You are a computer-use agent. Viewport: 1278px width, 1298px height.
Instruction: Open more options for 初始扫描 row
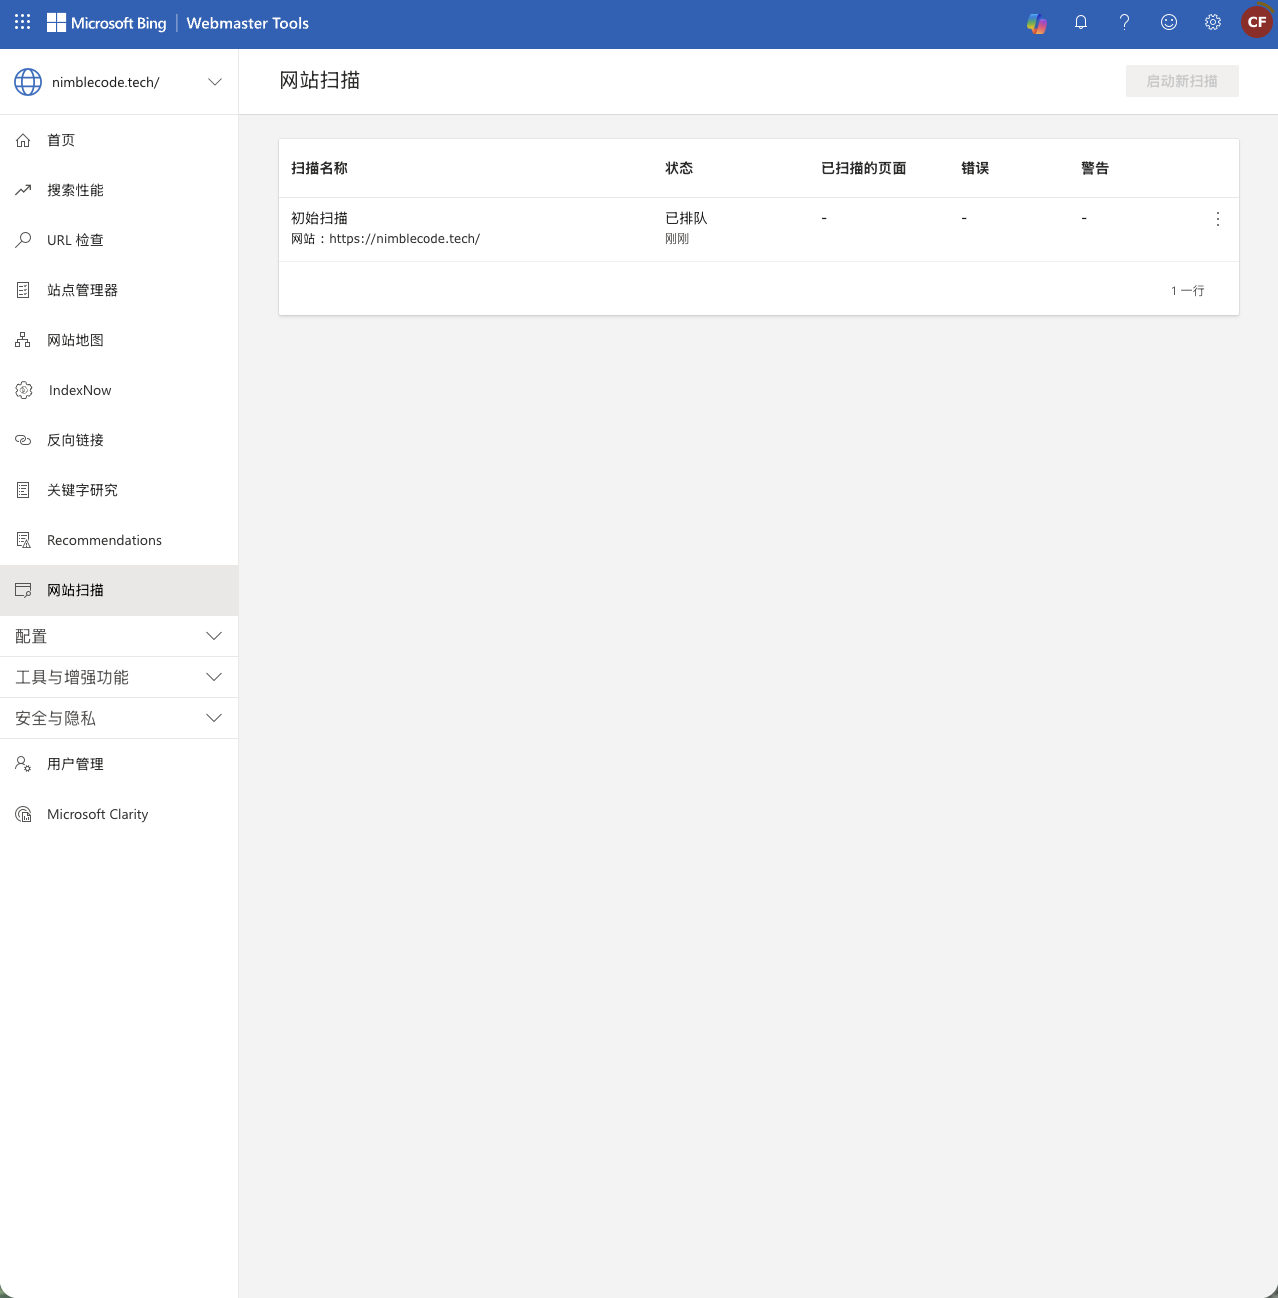[1217, 219]
